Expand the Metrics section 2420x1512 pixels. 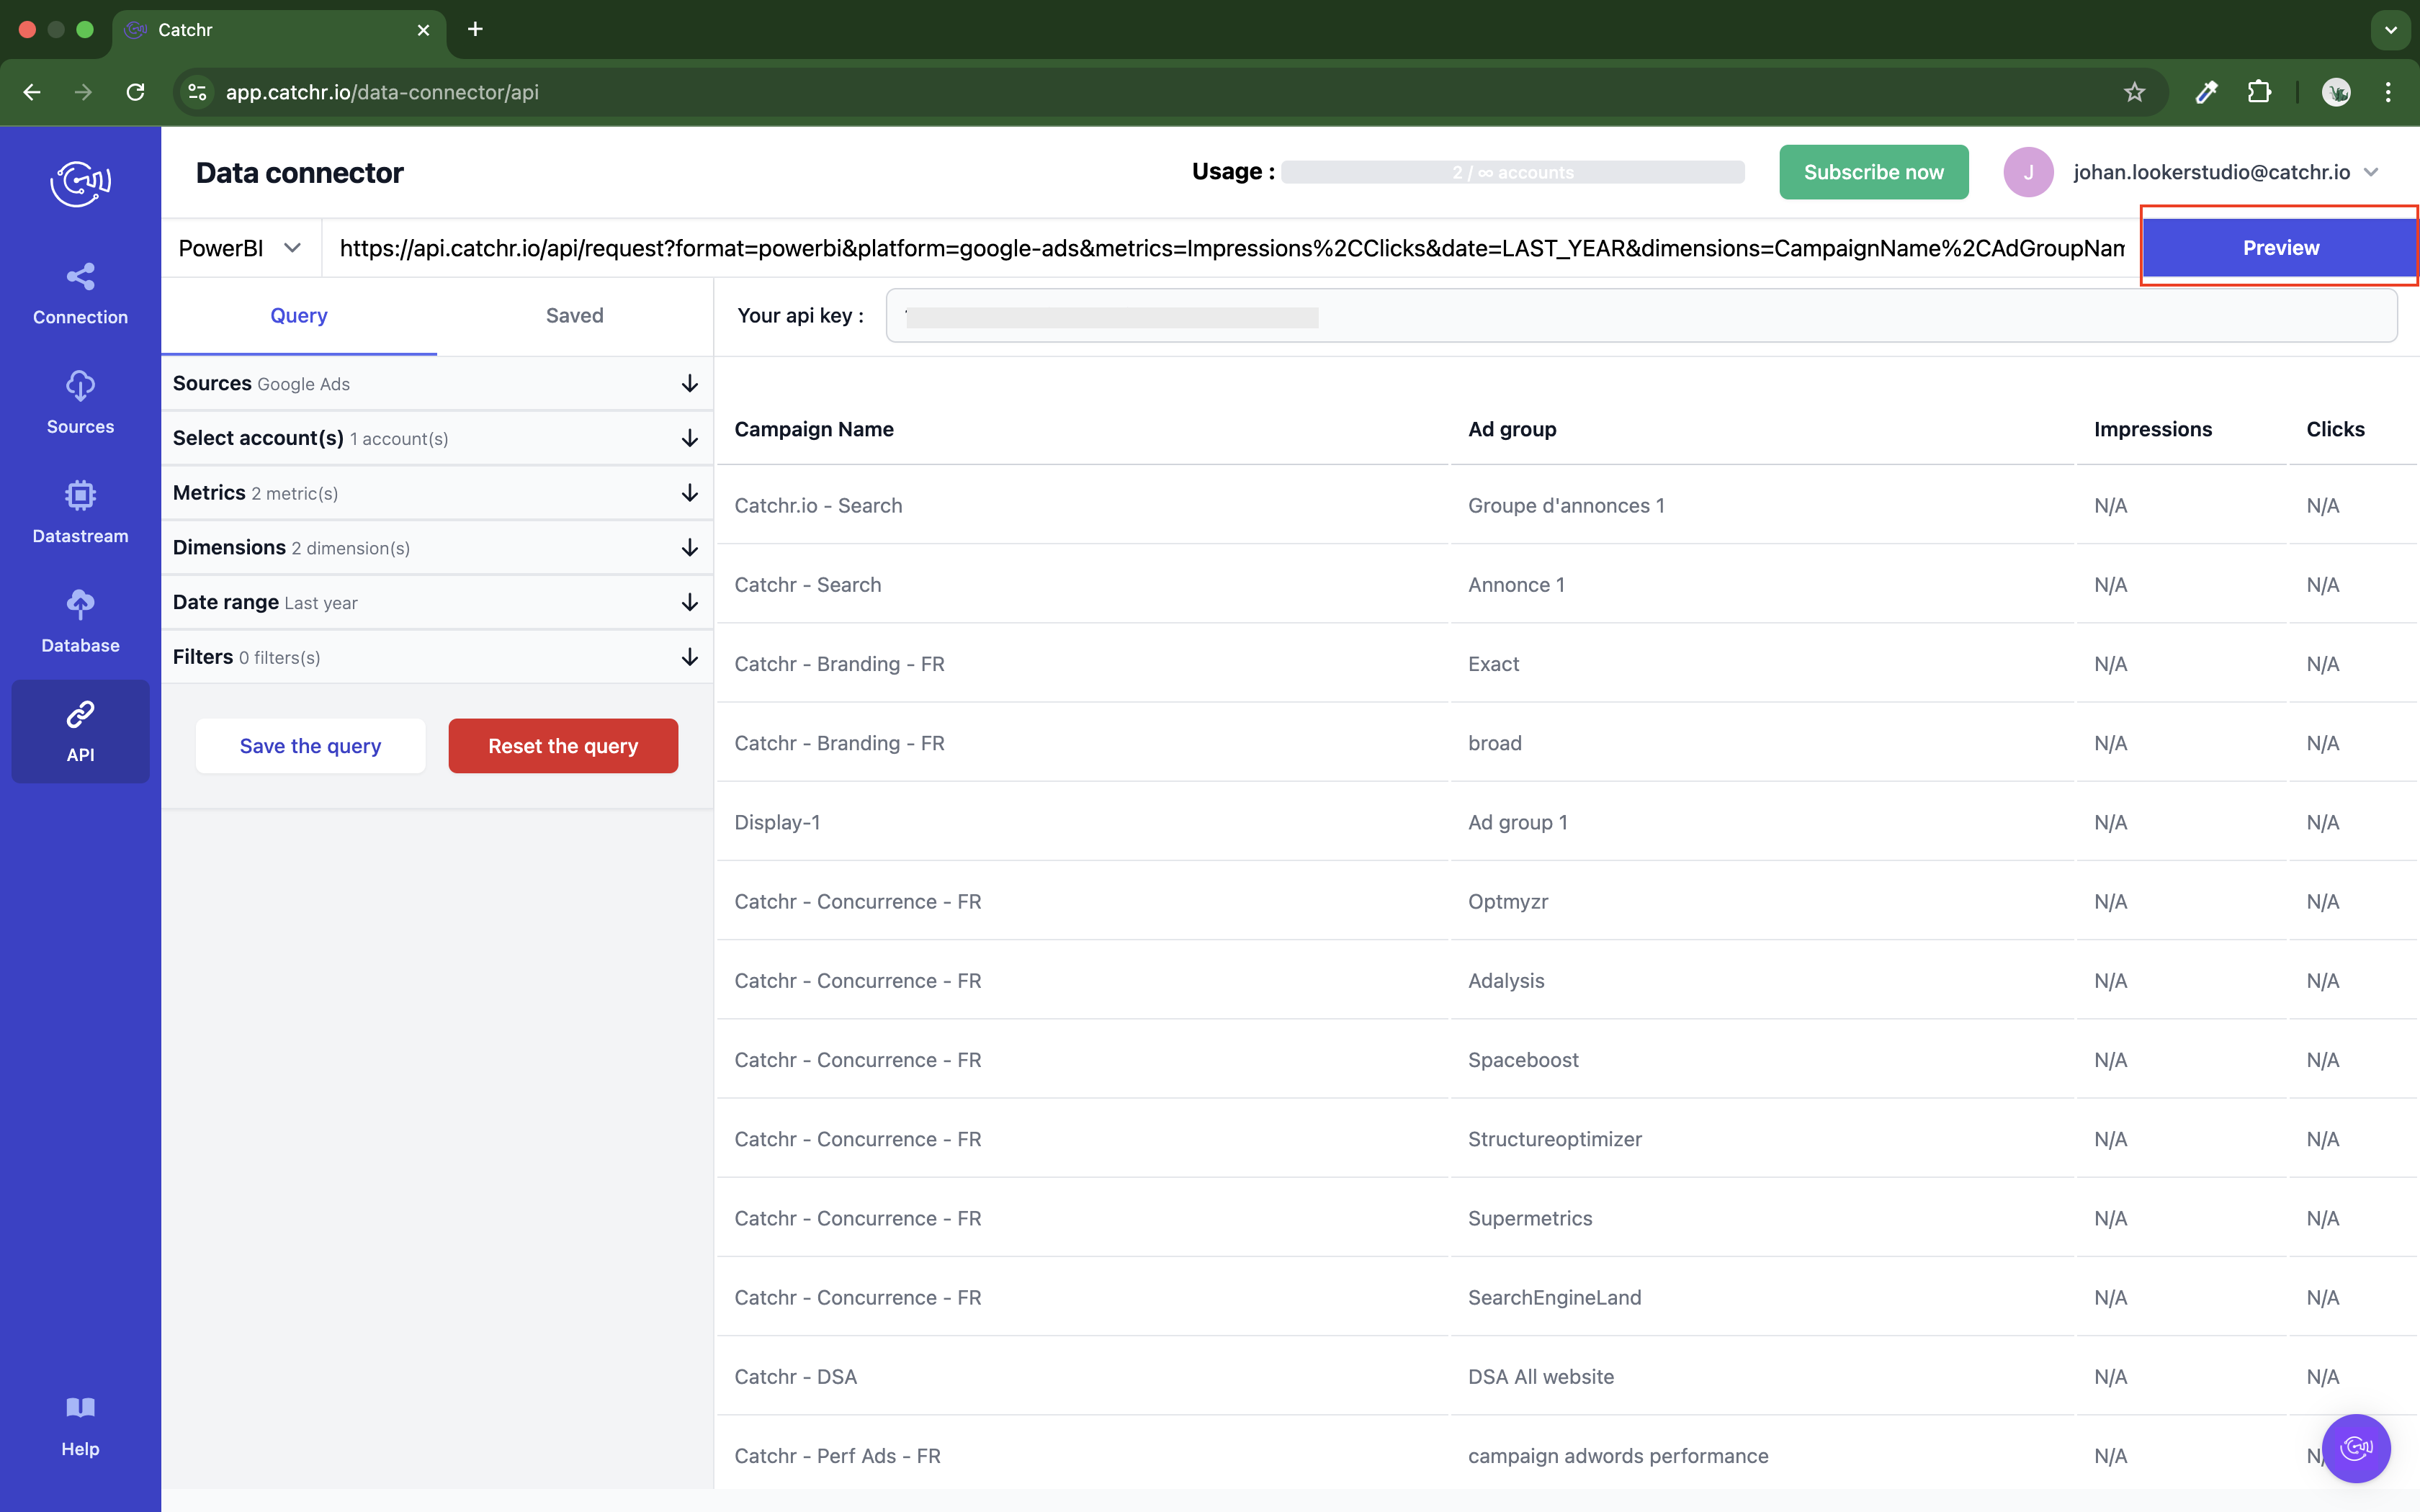tap(437, 493)
